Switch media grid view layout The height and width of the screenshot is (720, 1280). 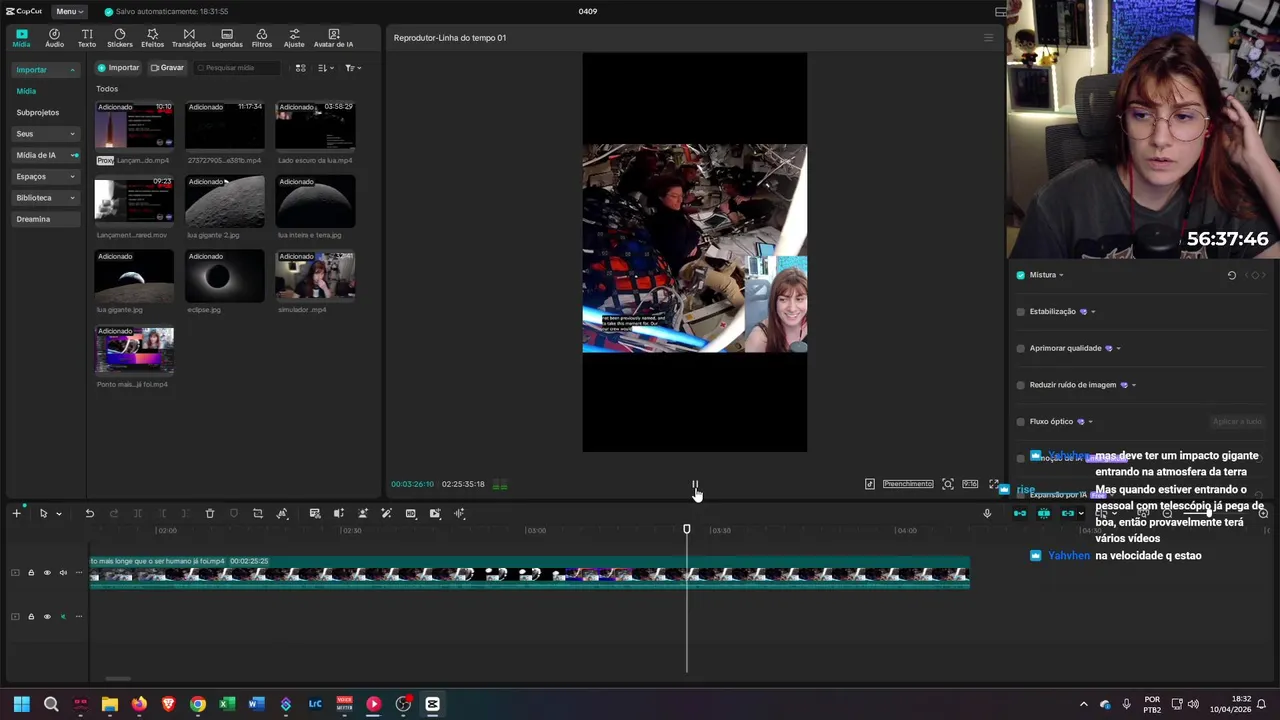point(300,68)
